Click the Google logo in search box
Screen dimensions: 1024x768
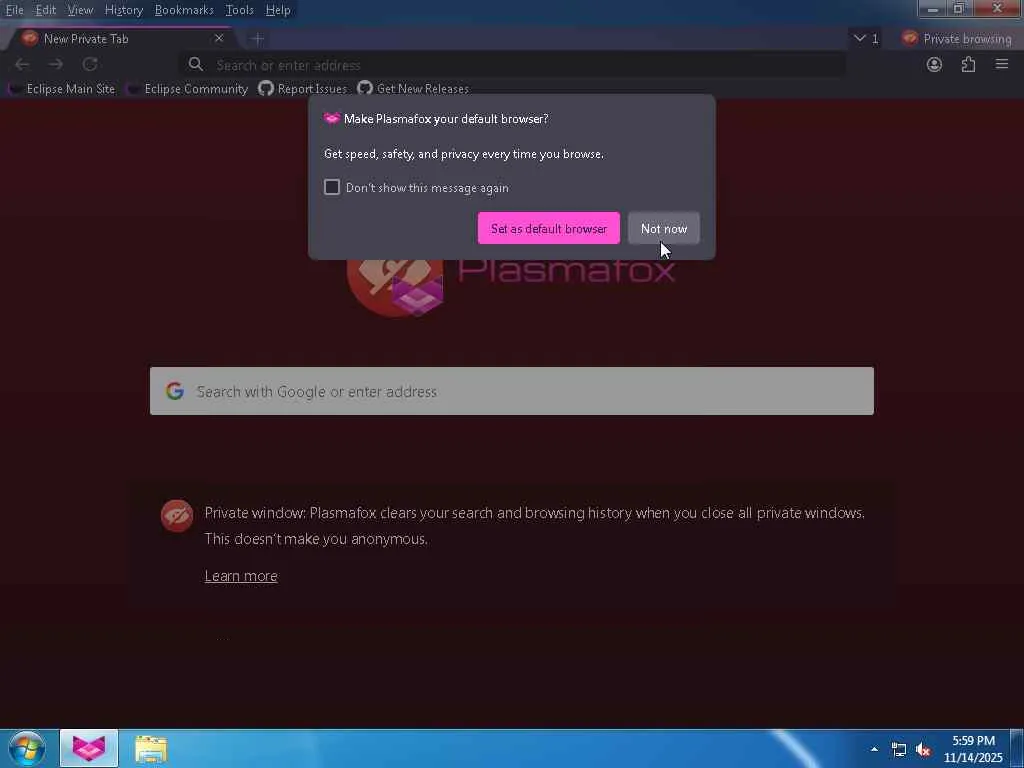point(174,391)
